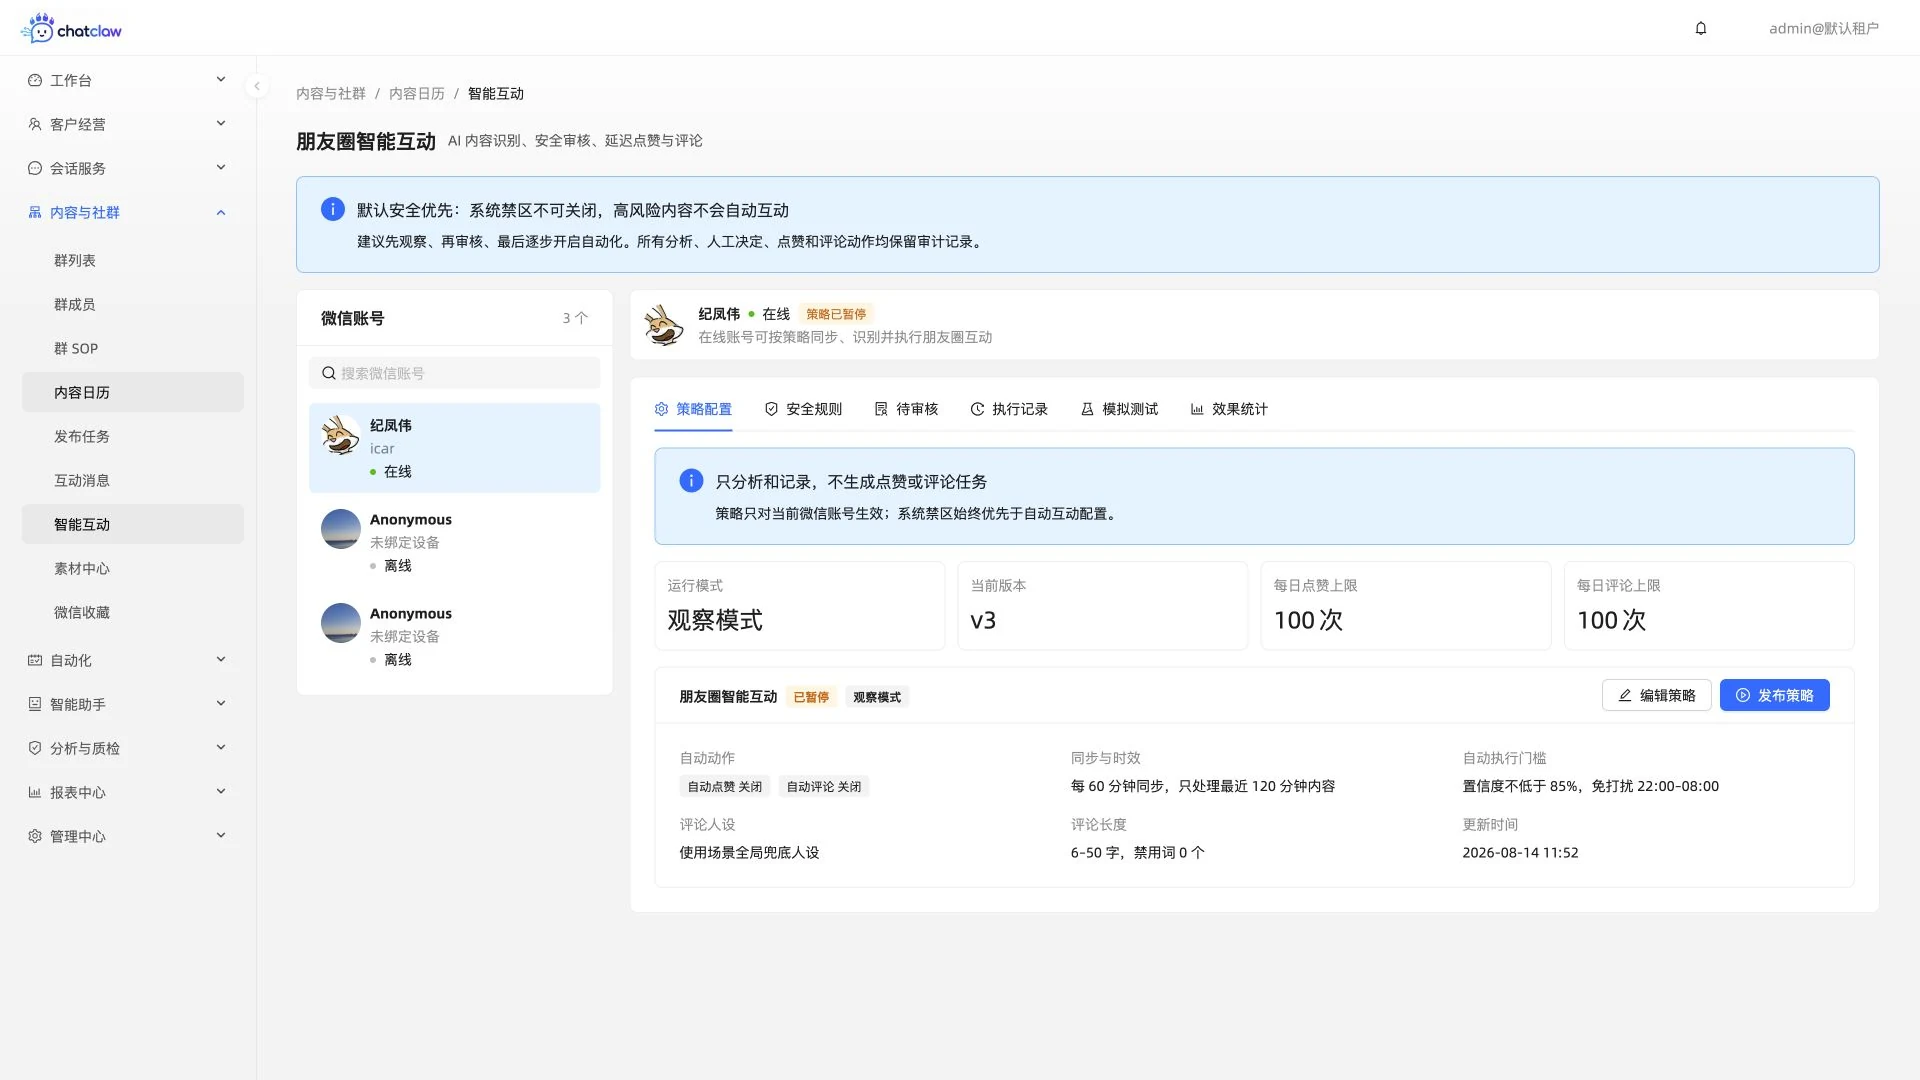Open the 发布任务 menu item
Image resolution: width=1920 pixels, height=1080 pixels.
pyautogui.click(x=133, y=436)
